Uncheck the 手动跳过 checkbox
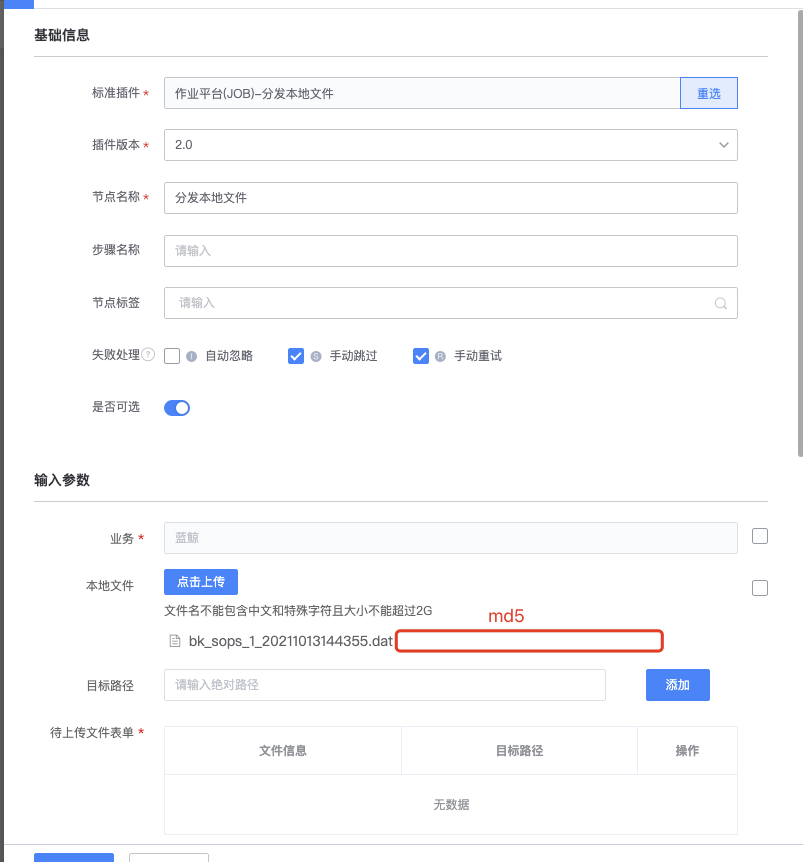This screenshot has height=862, width=803. (296, 355)
